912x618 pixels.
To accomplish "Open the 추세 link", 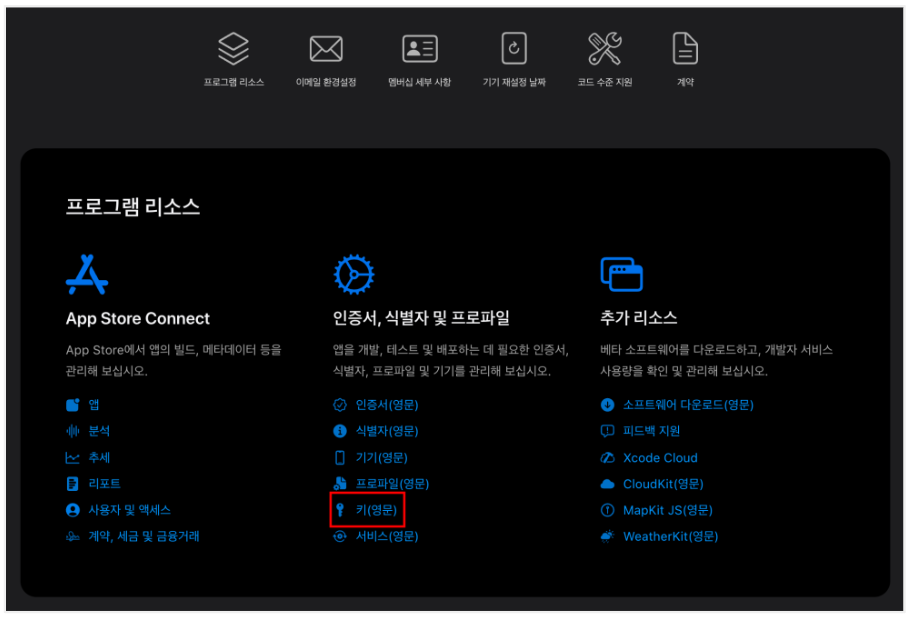I will pyautogui.click(x=99, y=458).
